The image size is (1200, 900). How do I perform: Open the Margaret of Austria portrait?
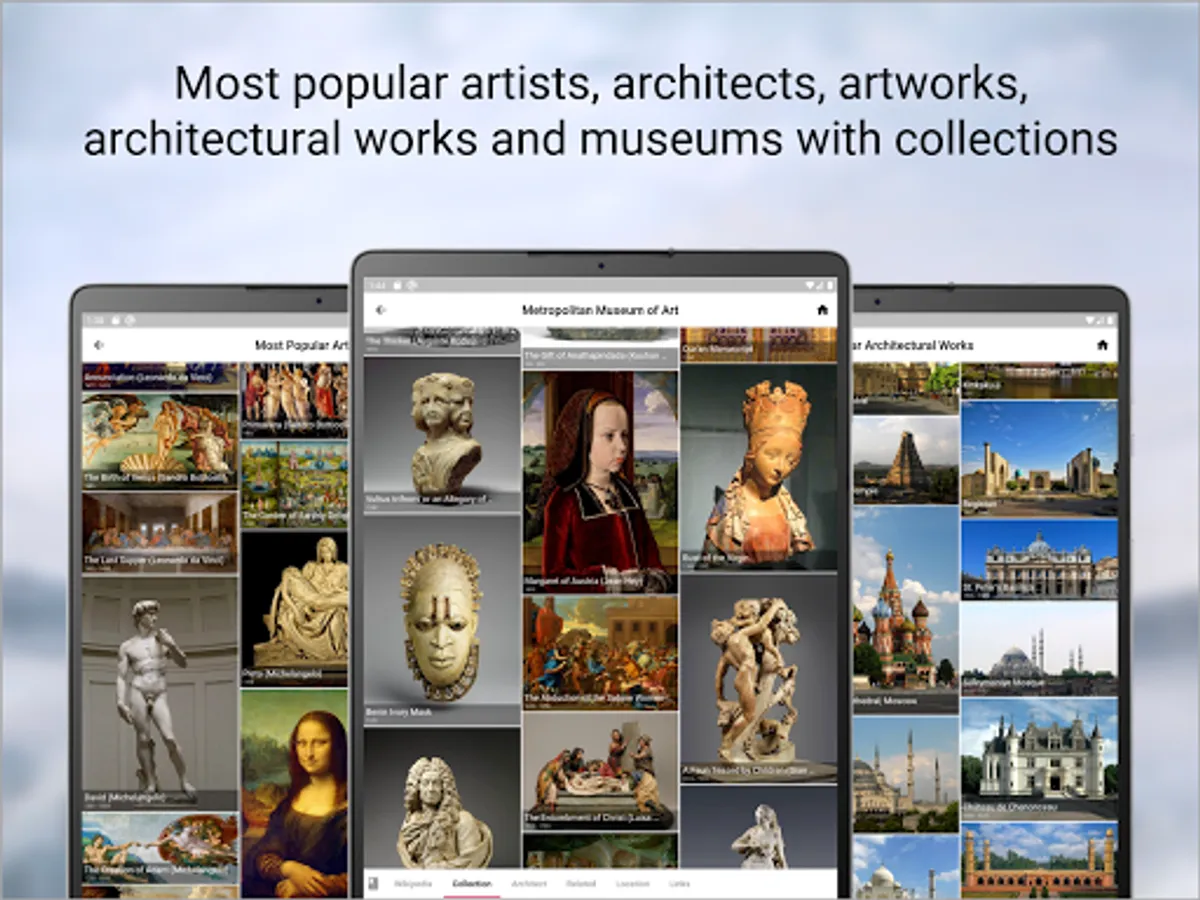click(600, 482)
